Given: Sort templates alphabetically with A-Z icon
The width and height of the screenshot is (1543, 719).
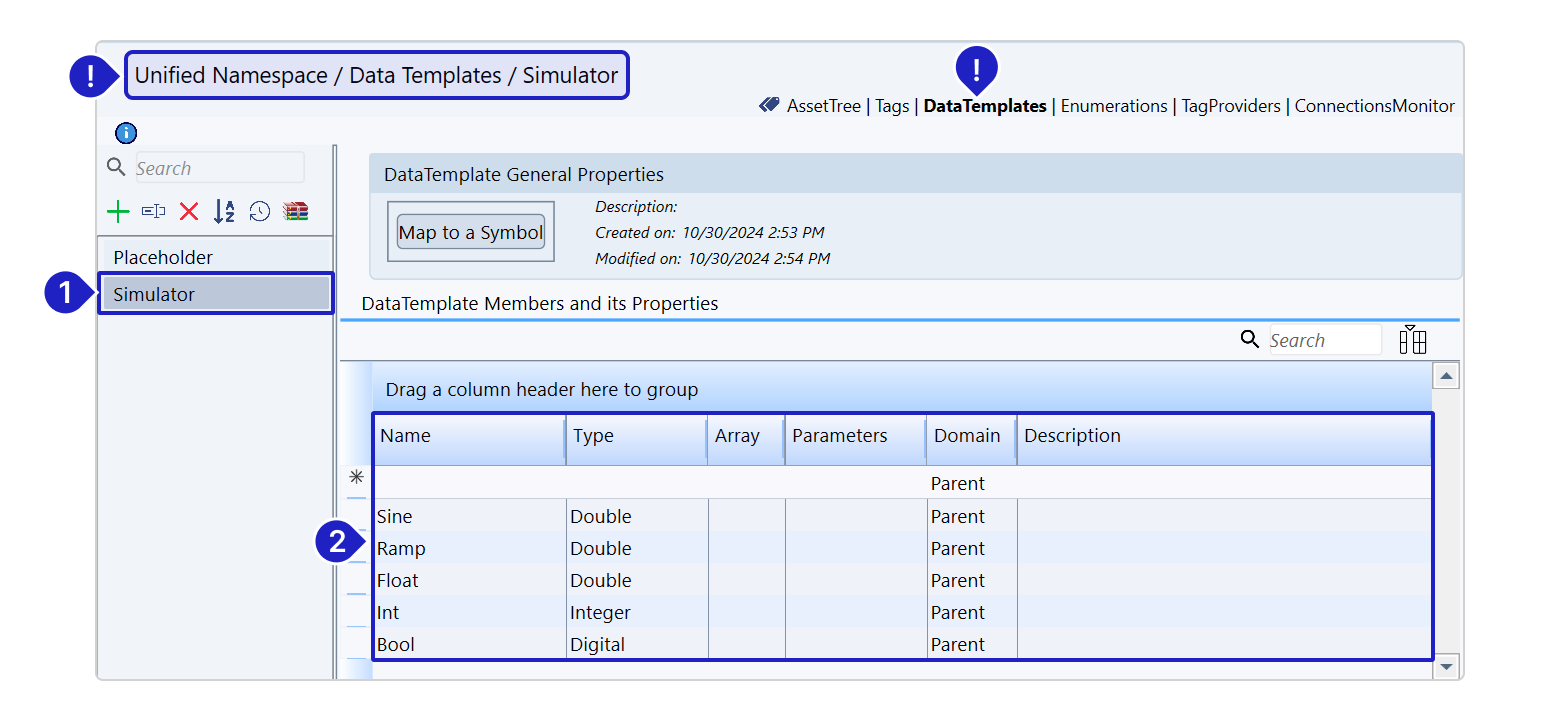Looking at the screenshot, I should (x=224, y=211).
